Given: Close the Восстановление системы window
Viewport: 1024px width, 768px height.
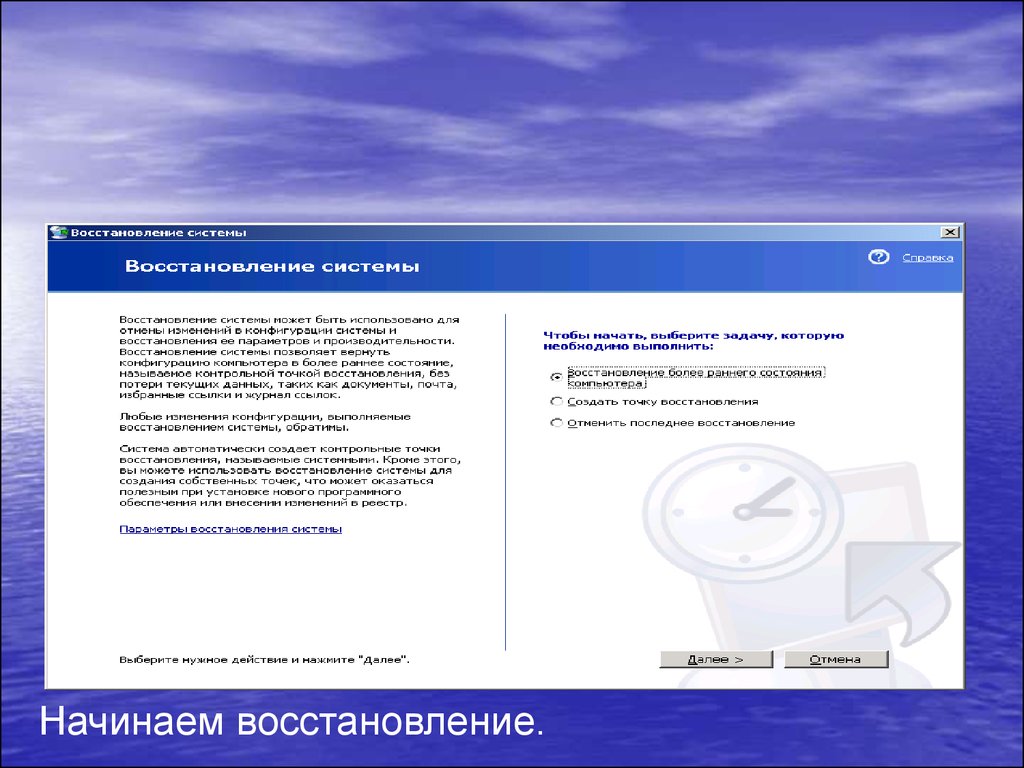Looking at the screenshot, I should [950, 232].
